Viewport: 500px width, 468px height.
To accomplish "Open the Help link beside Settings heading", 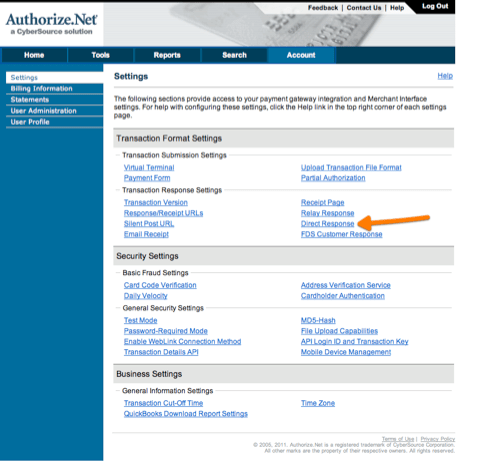I will point(445,76).
